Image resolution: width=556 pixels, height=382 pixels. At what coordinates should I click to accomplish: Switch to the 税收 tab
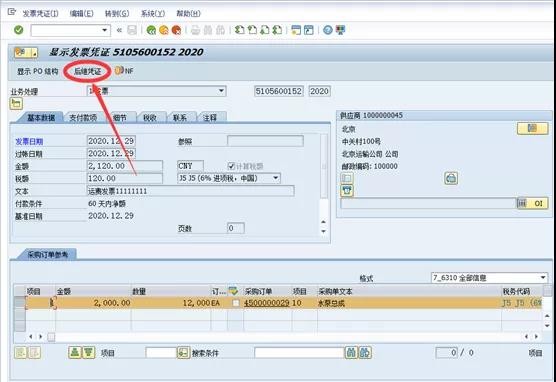pyautogui.click(x=150, y=118)
